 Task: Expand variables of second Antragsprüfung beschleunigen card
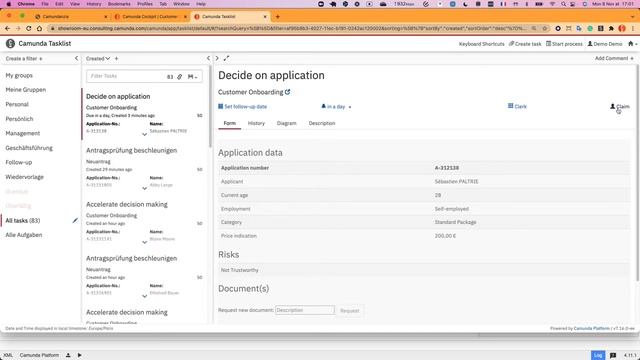pos(144,296)
